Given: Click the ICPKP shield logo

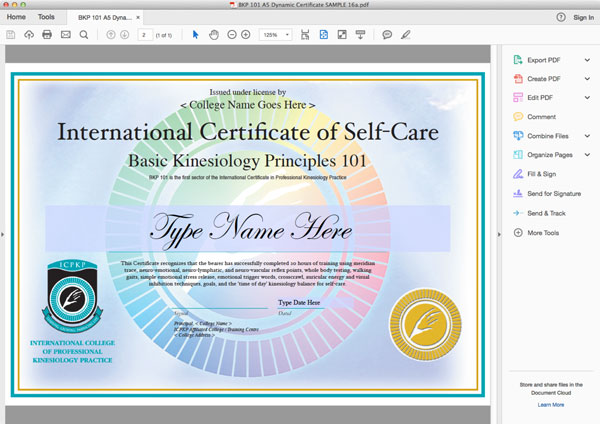Looking at the screenshot, I should [x=72, y=296].
